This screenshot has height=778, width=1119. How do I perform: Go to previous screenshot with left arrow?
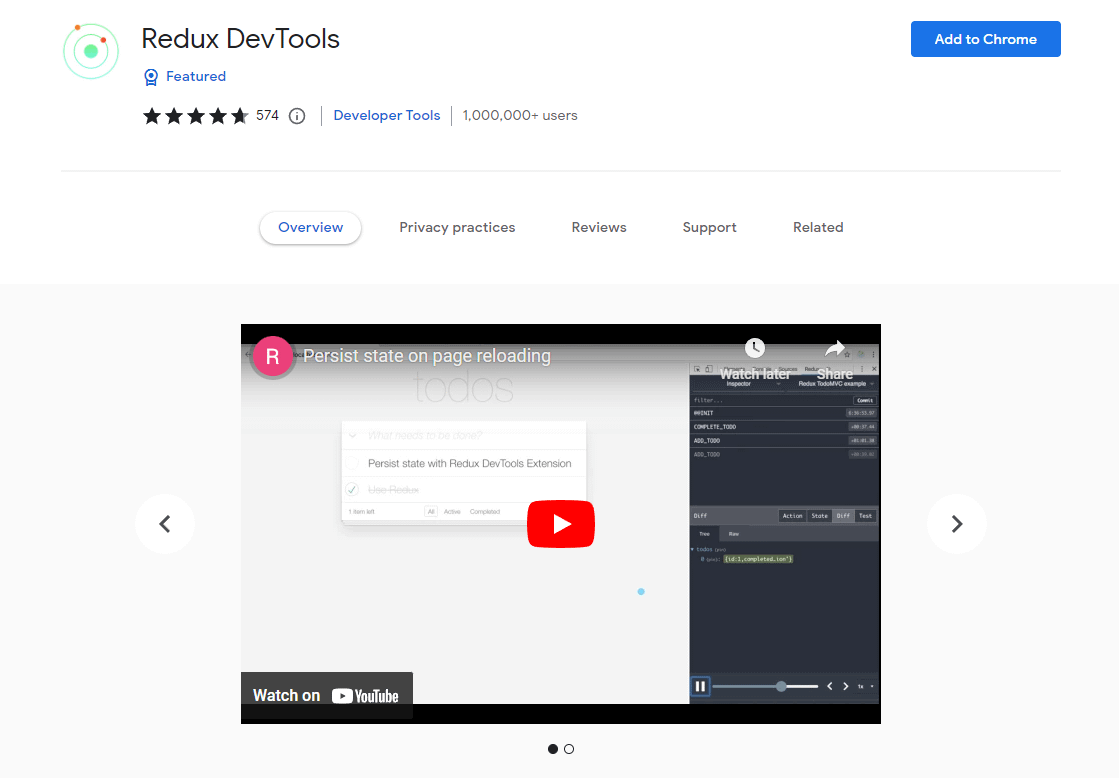pyautogui.click(x=165, y=524)
